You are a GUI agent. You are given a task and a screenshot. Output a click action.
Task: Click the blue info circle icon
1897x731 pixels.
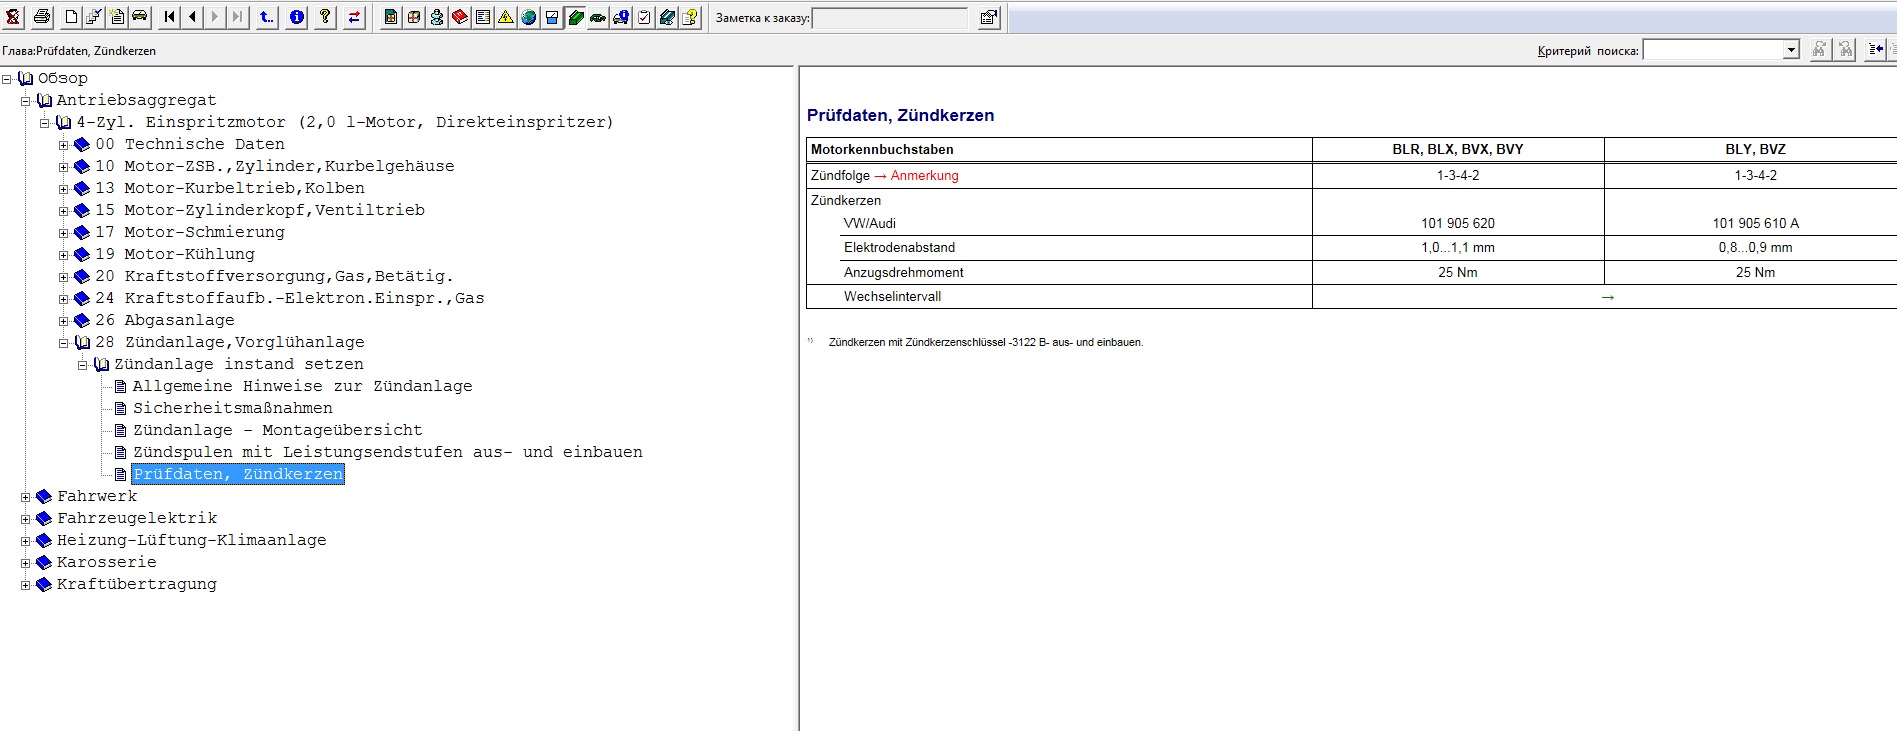coord(296,17)
